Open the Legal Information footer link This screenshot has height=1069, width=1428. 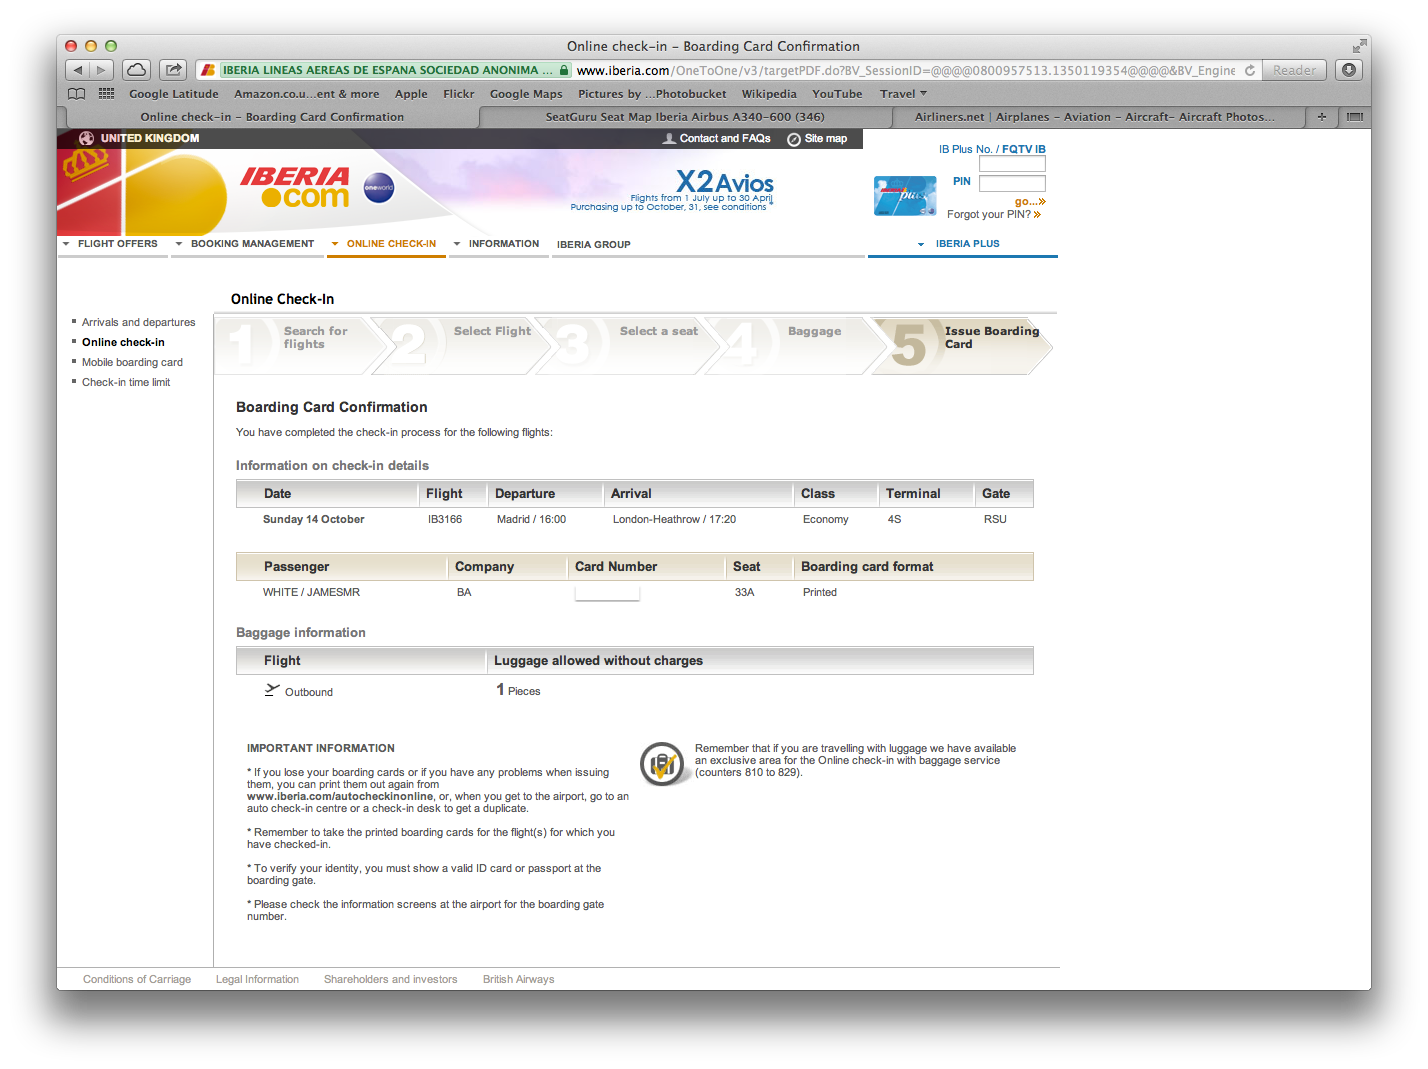(257, 979)
